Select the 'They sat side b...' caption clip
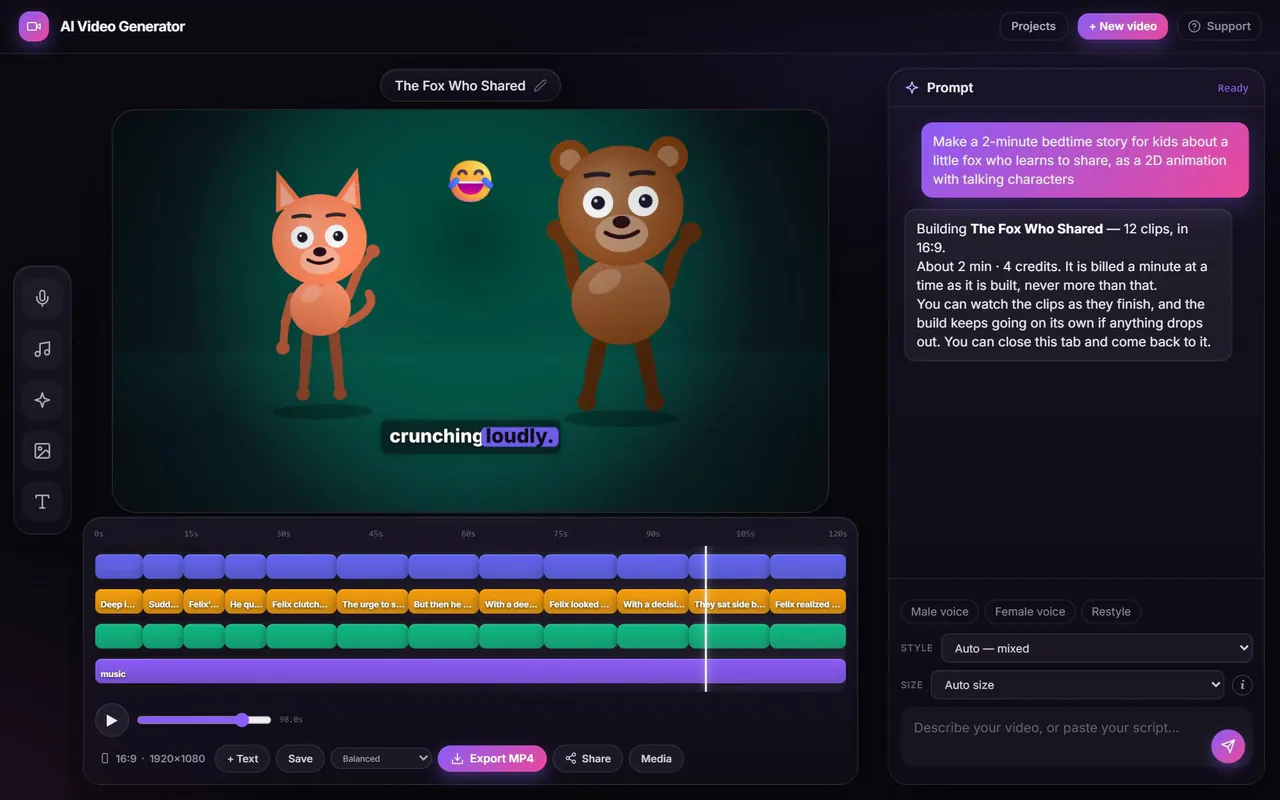Viewport: 1280px width, 800px height. [729, 602]
